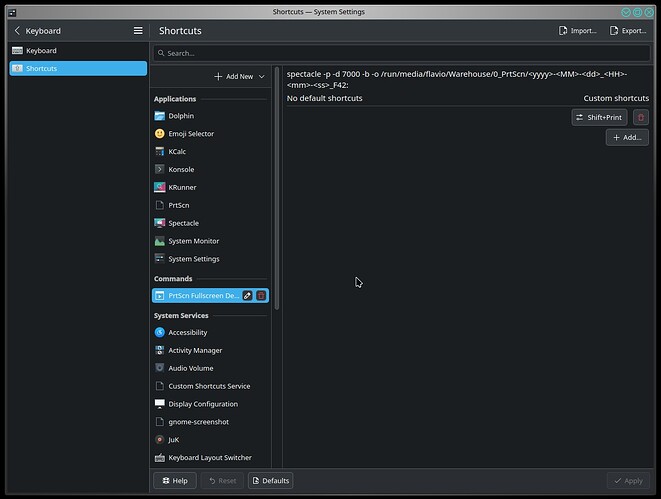The height and width of the screenshot is (499, 661).
Task: Remove the Shift+Print shortcut with the red trash icon
Action: pos(641,117)
